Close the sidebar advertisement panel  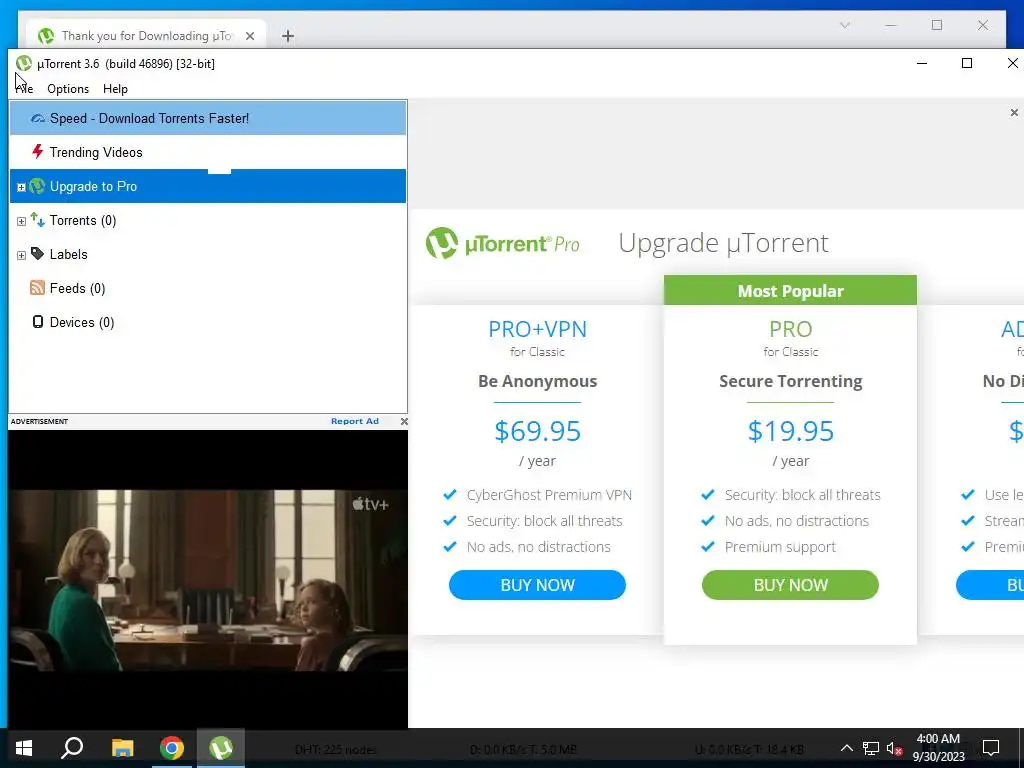(x=404, y=421)
